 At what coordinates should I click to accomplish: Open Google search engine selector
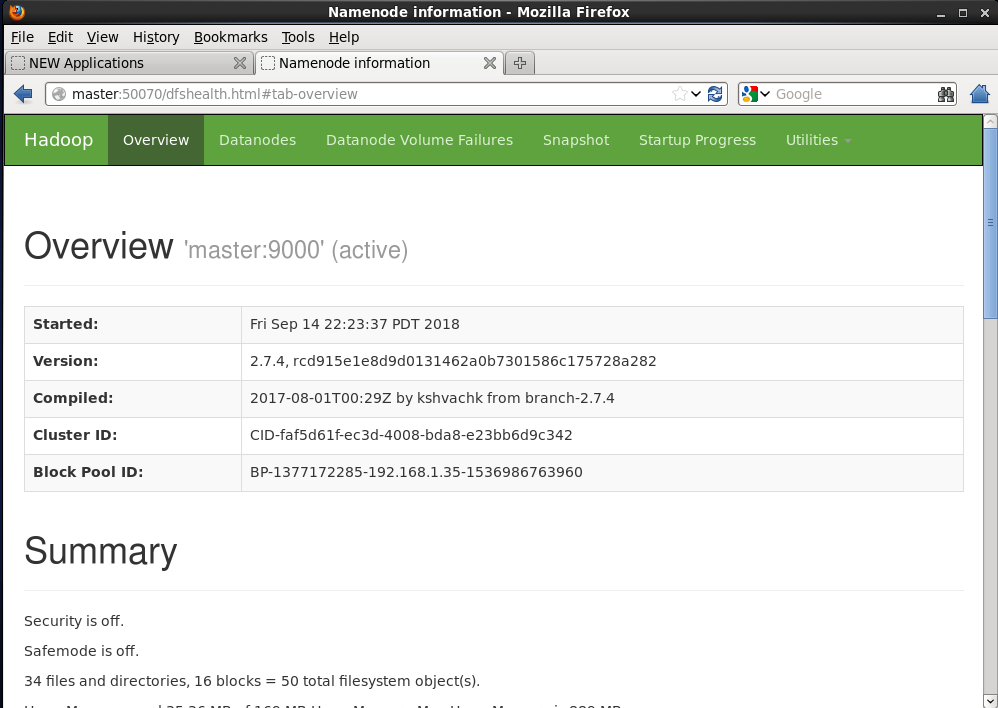pos(756,94)
